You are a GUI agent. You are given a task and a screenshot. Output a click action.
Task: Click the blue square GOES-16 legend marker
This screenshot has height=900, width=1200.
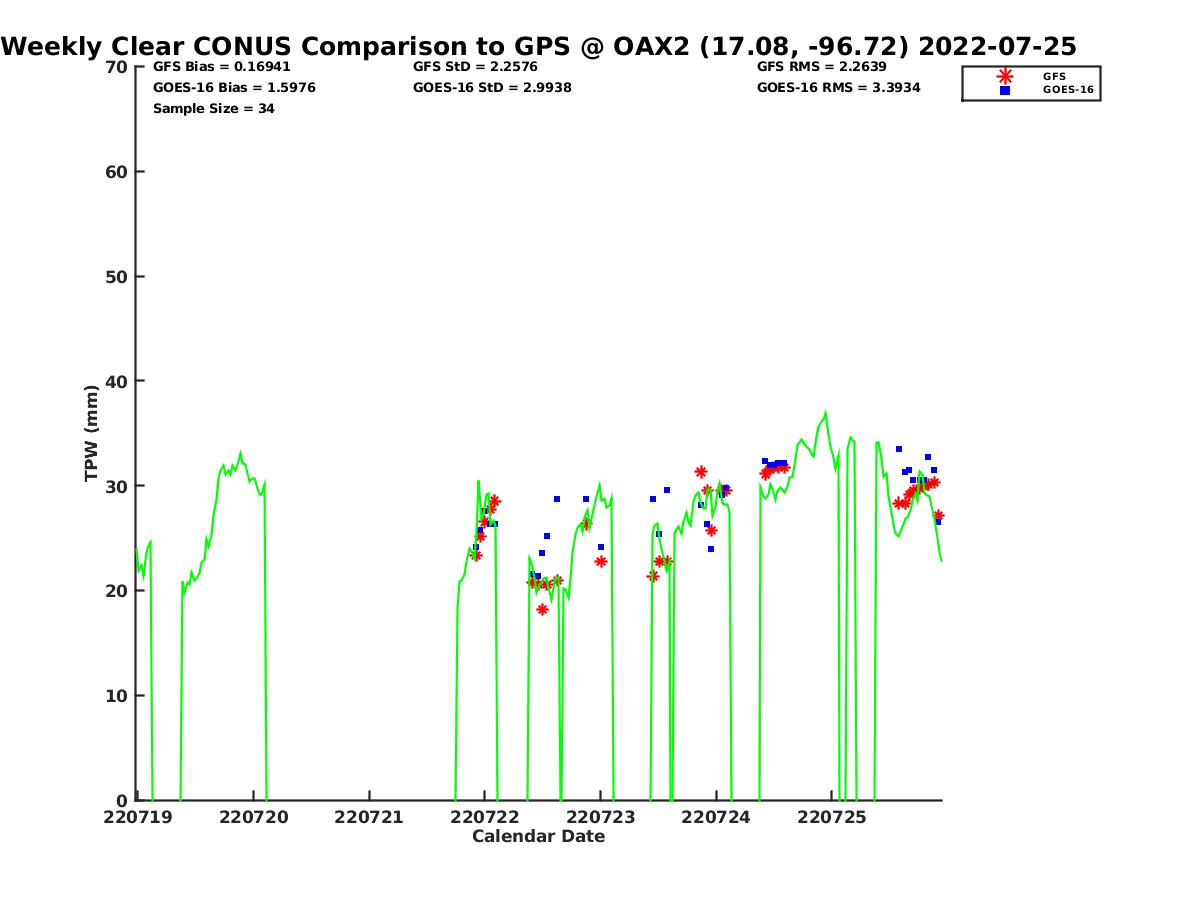(1005, 90)
